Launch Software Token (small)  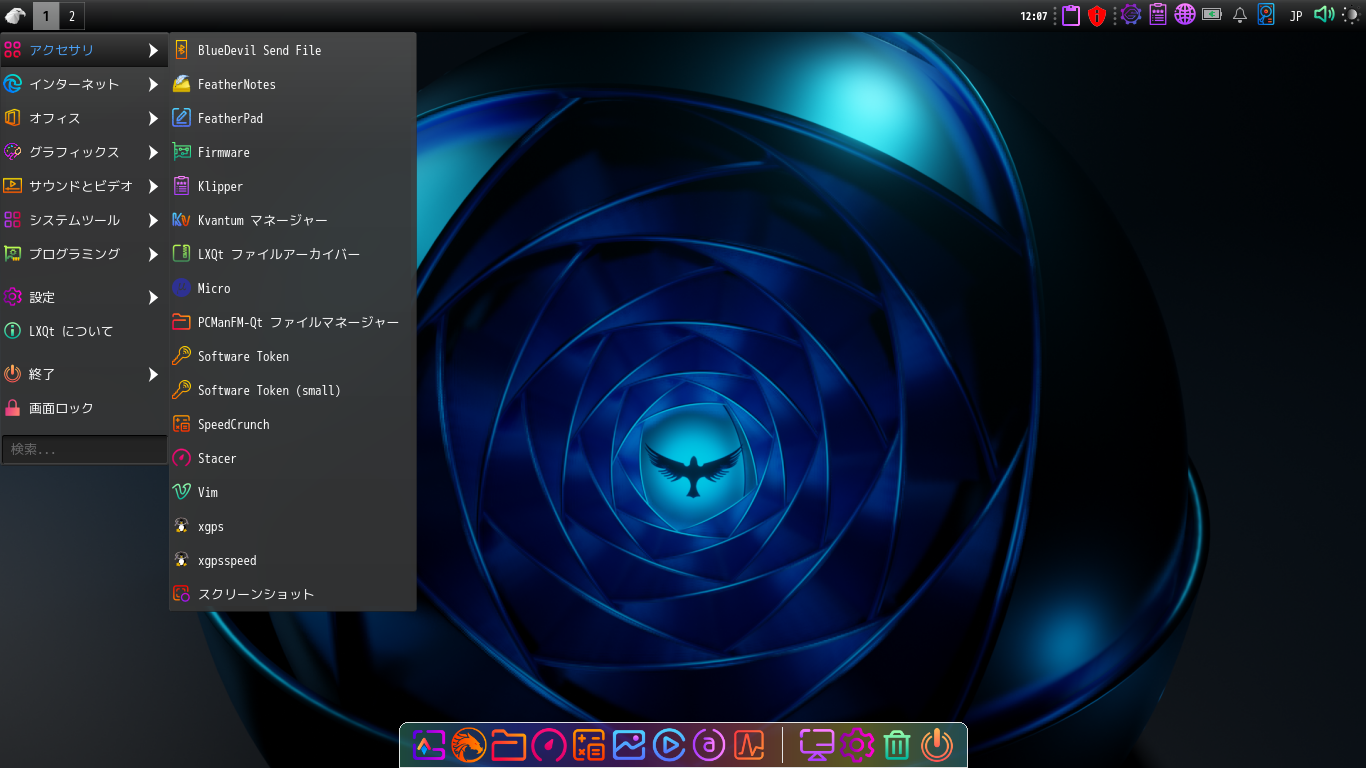point(292,390)
